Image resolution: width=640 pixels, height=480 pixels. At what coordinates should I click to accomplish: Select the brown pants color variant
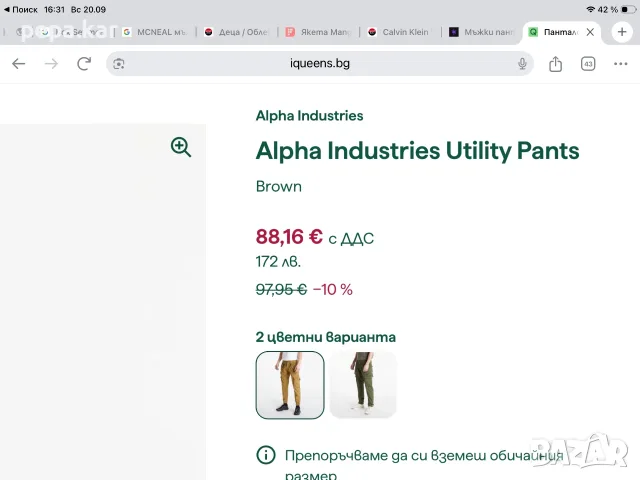290,385
